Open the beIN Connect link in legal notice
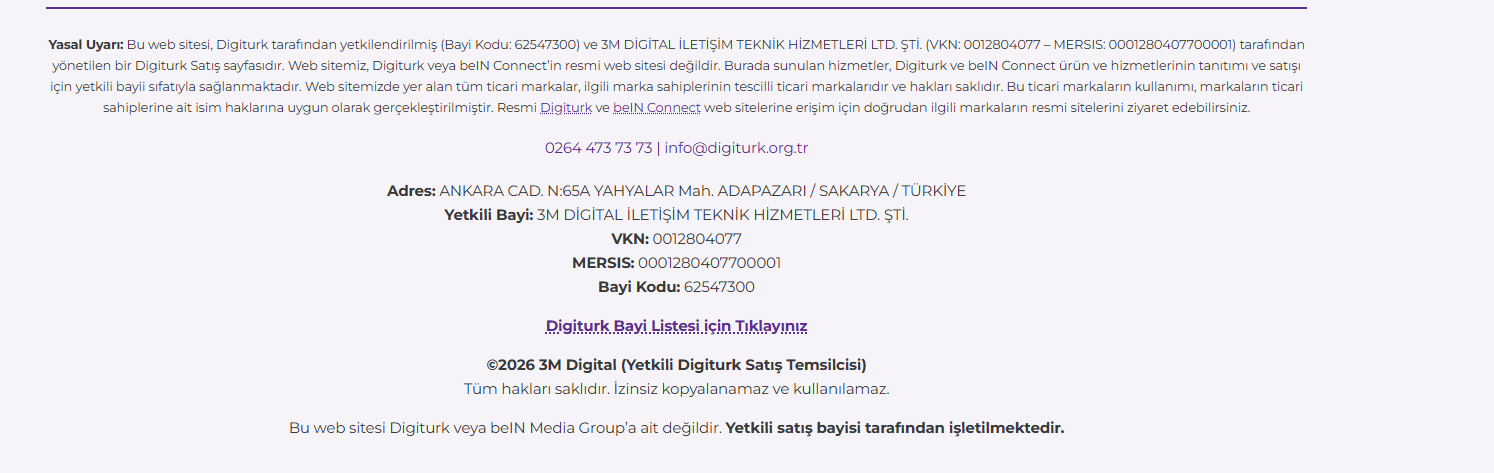Screen dimensions: 1494x473 [657, 108]
